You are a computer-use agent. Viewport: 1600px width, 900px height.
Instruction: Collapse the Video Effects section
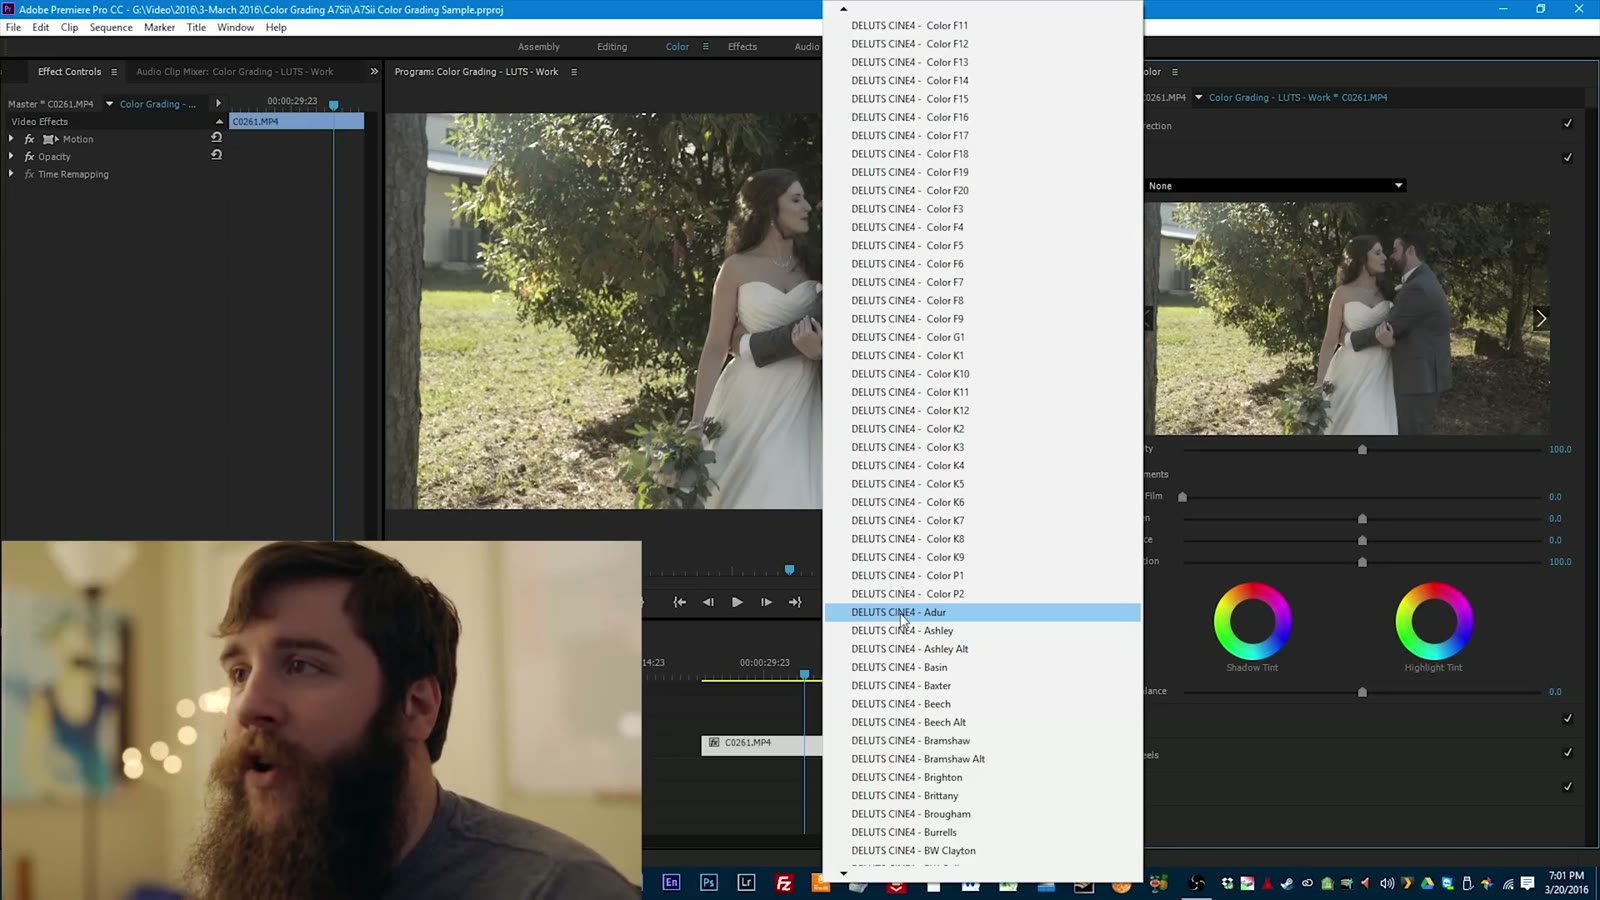click(x=219, y=121)
